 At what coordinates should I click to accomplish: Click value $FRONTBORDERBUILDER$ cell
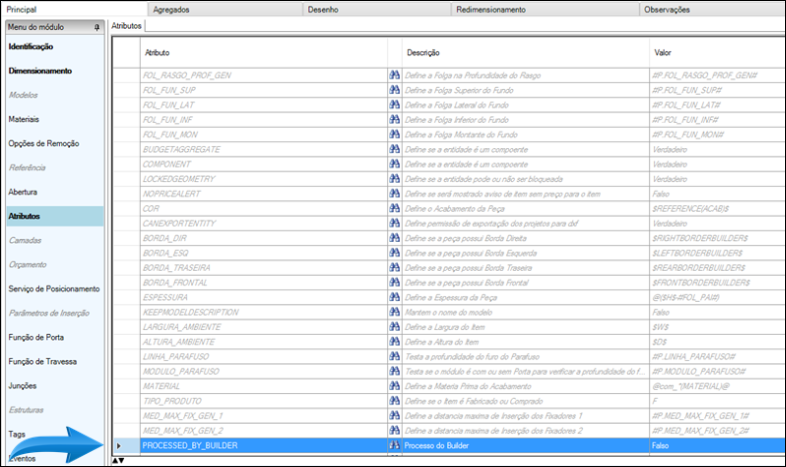click(717, 283)
